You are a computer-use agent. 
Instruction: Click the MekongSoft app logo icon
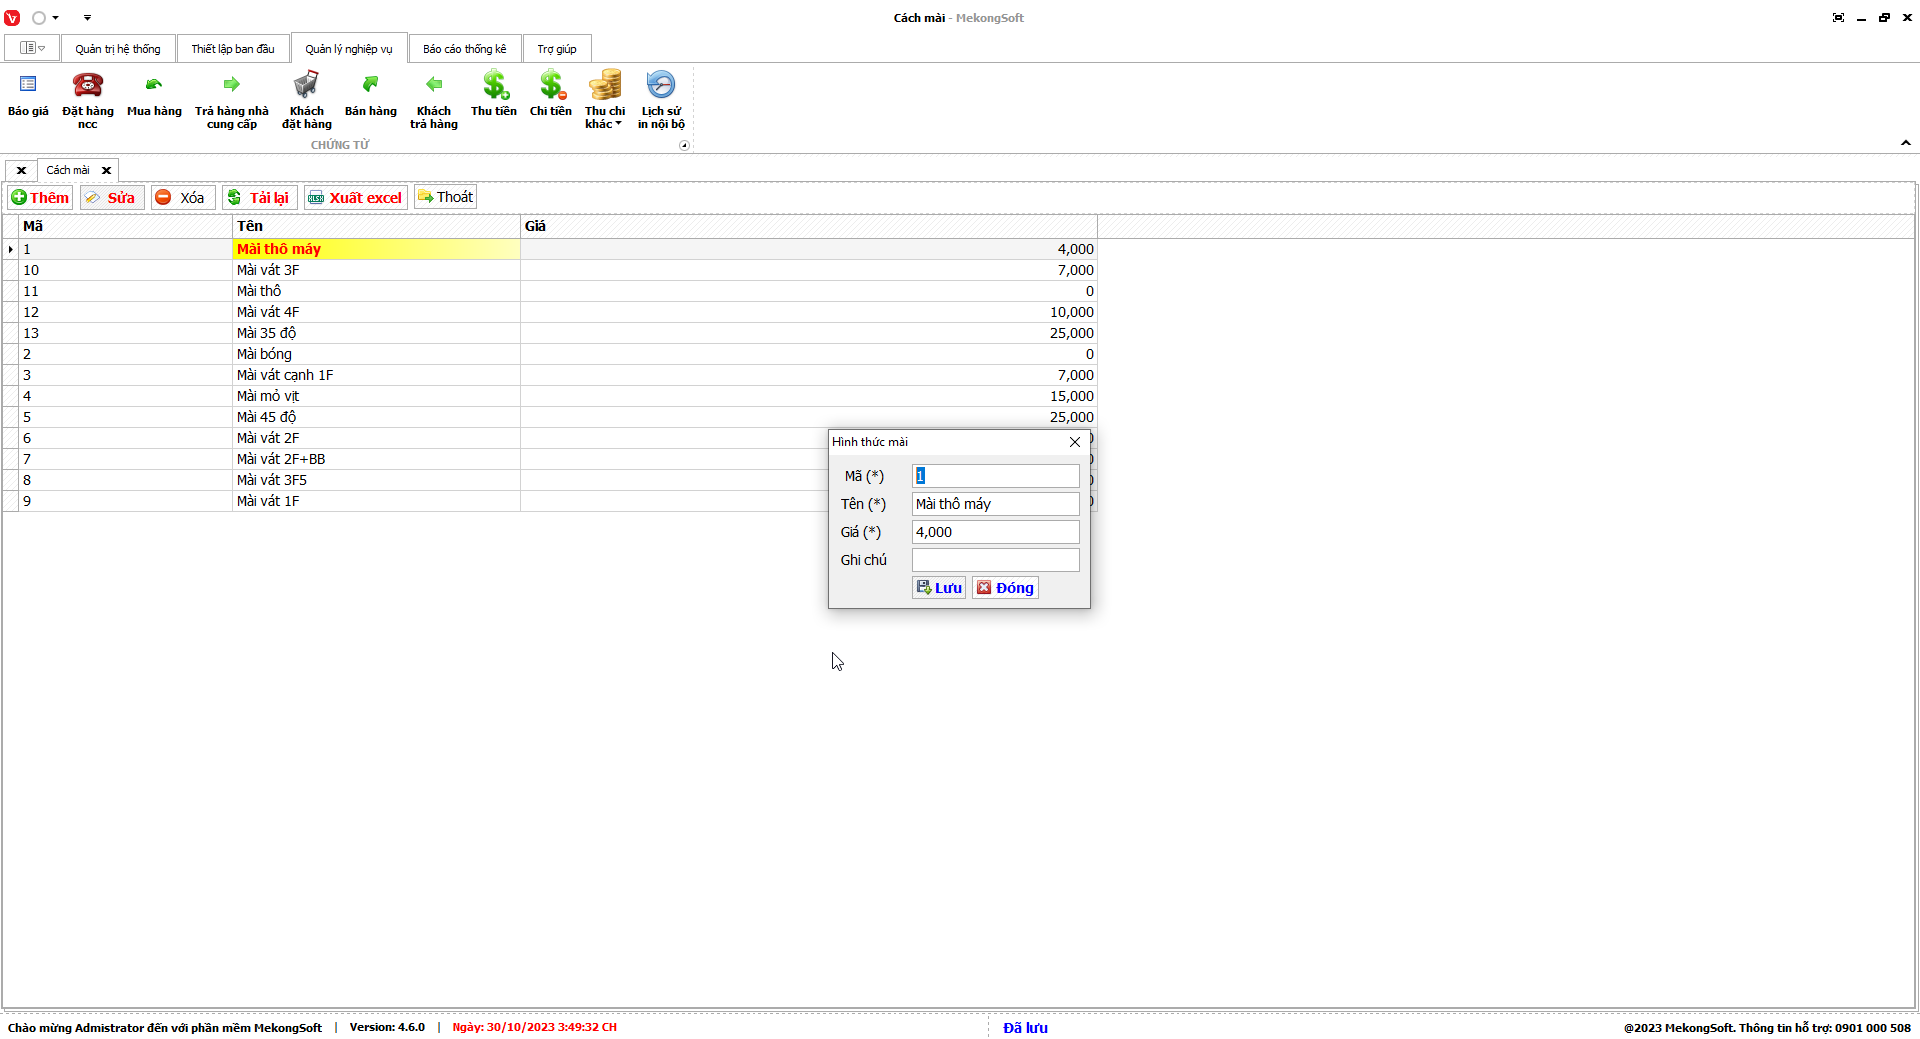pos(12,18)
